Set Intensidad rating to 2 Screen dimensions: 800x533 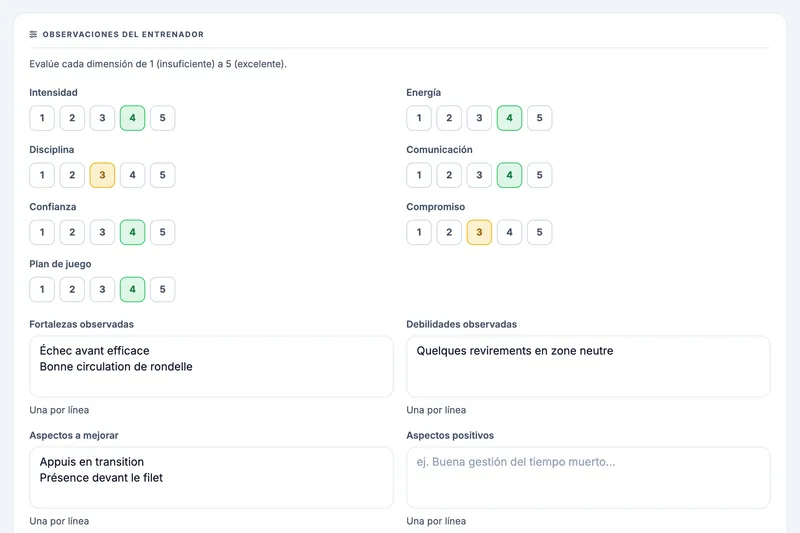tap(72, 118)
